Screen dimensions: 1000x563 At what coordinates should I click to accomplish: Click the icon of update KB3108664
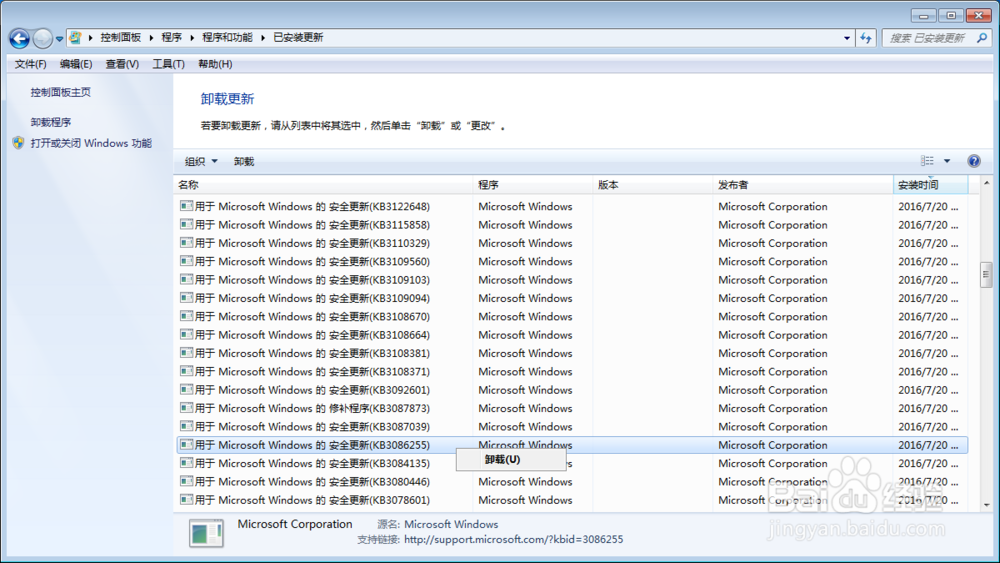pyautogui.click(x=186, y=334)
